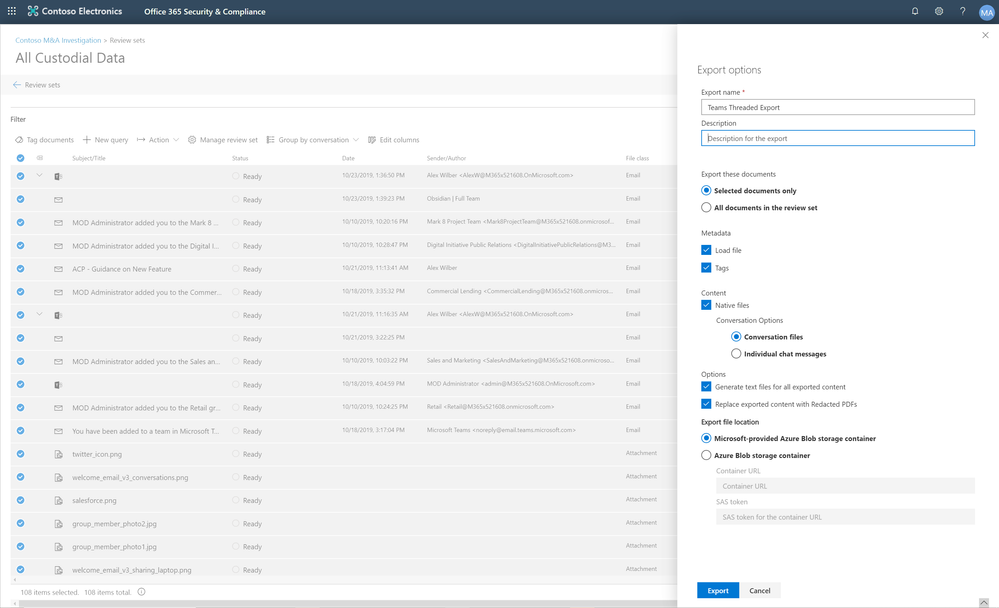Click the info icon next to 108 items total

coord(141,592)
